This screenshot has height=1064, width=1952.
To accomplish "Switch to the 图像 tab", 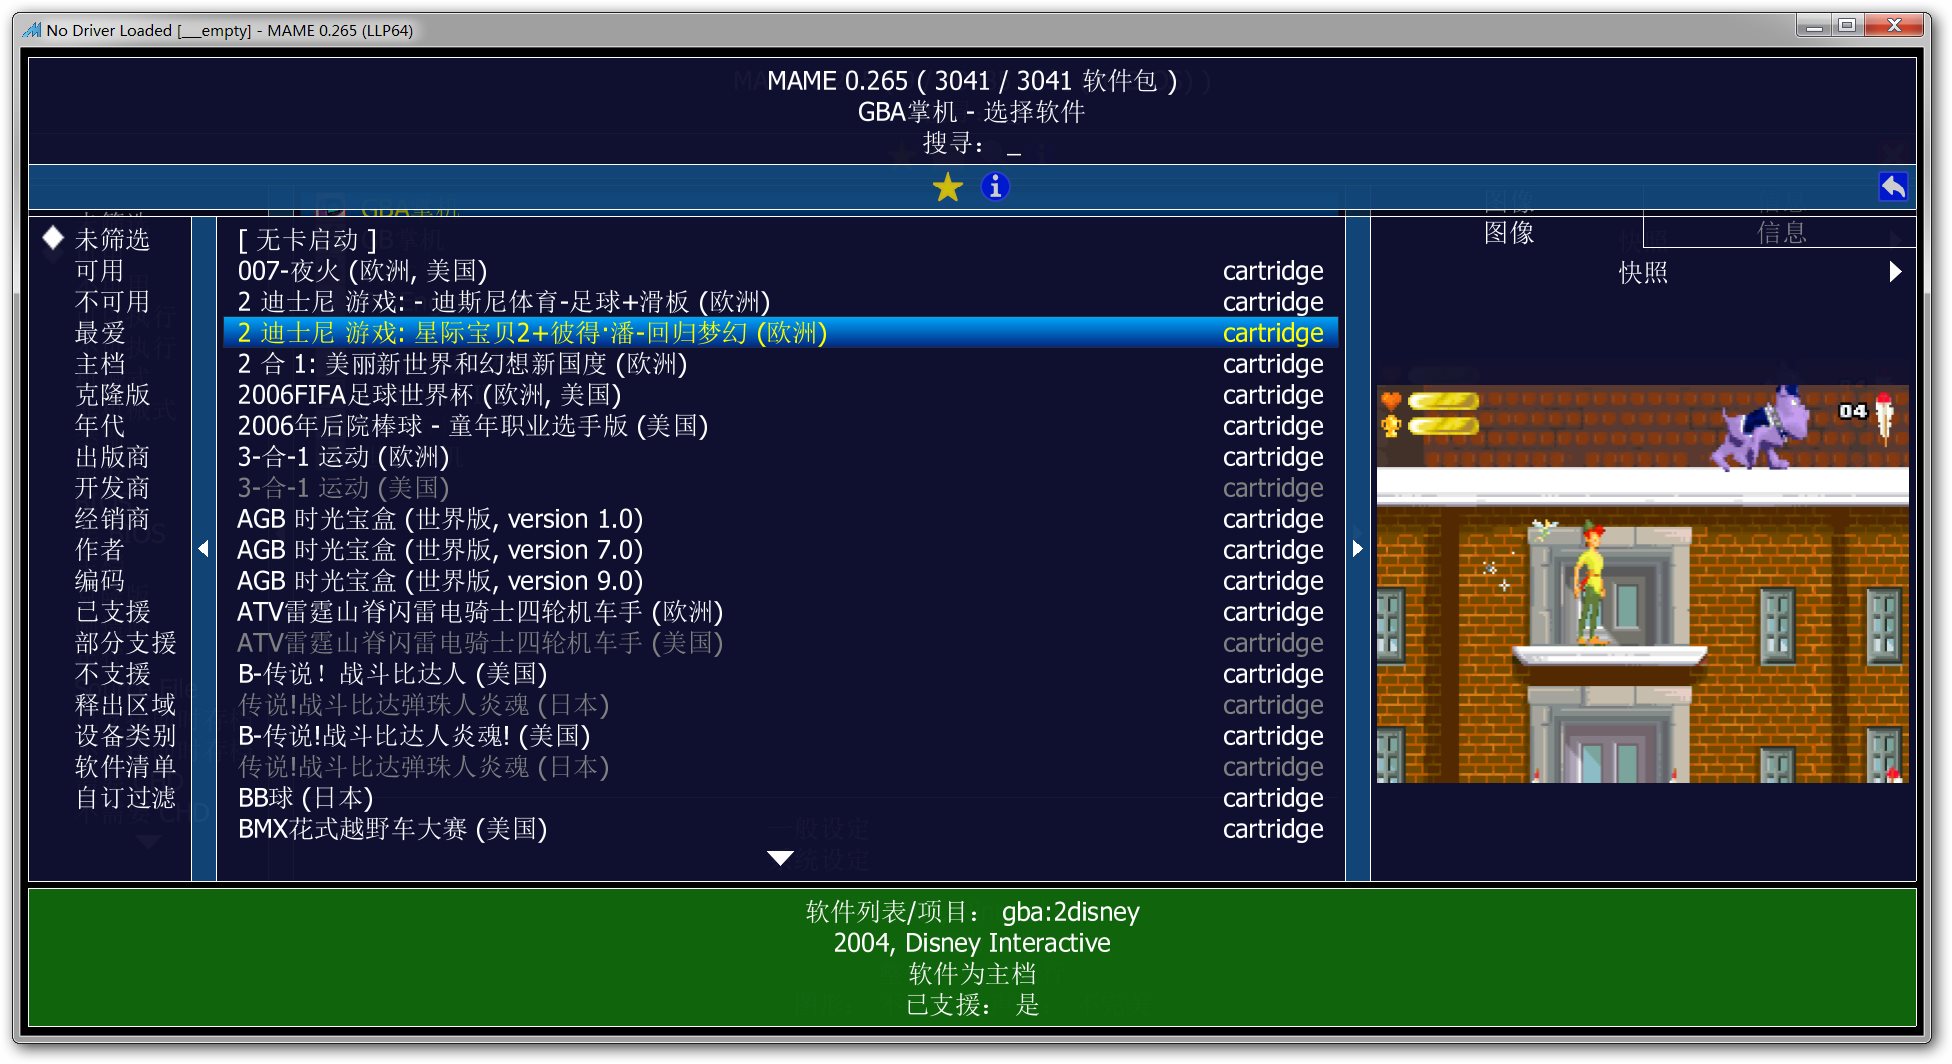I will coord(1509,233).
